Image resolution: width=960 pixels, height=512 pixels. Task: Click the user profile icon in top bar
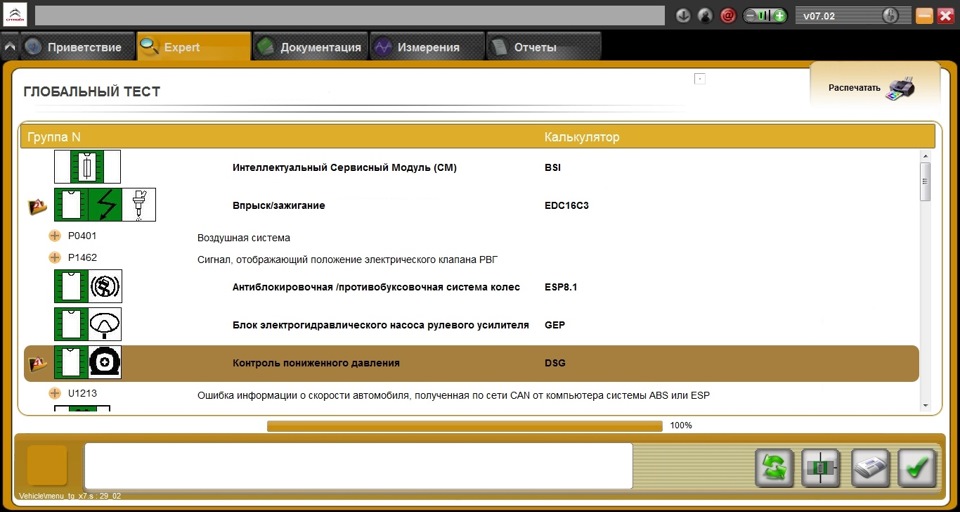click(x=705, y=16)
